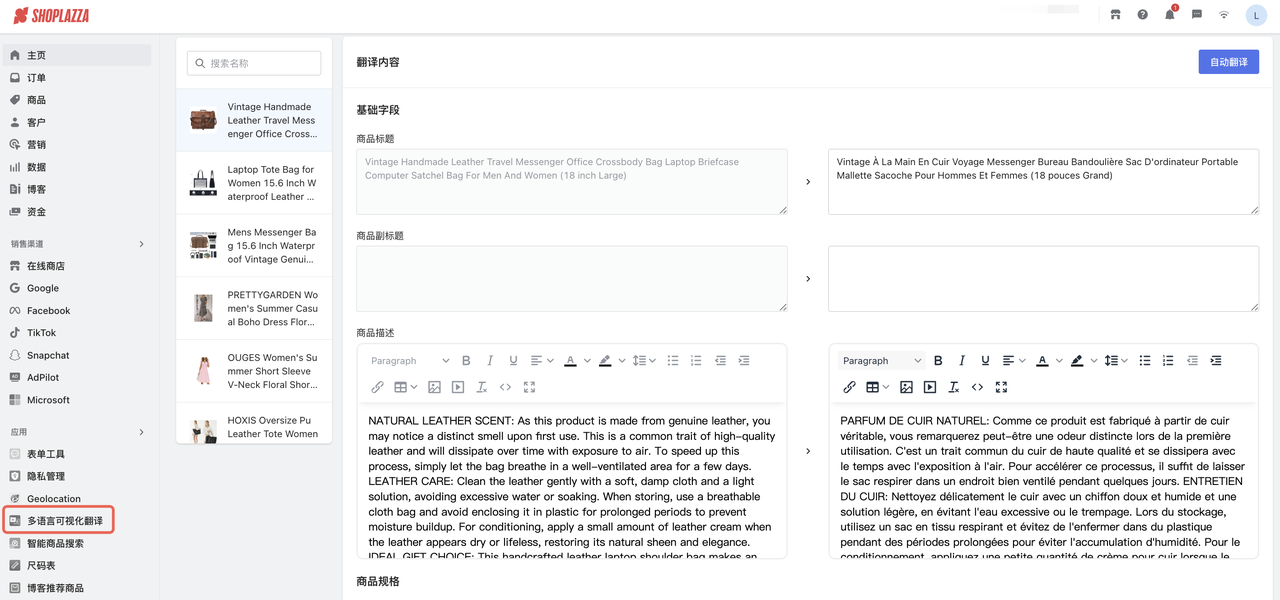Screen dimensions: 1280x600
Task: Insert image in French translation editor
Action: click(x=906, y=387)
